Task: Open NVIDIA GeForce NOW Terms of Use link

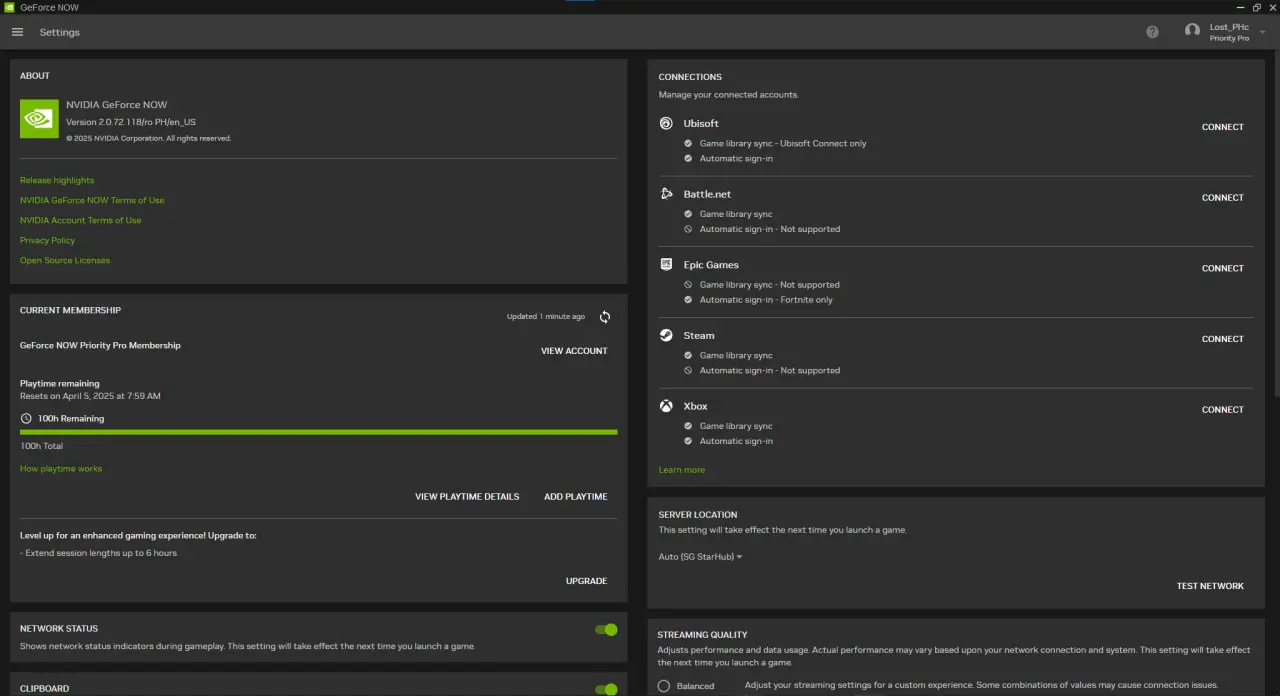Action: point(92,200)
